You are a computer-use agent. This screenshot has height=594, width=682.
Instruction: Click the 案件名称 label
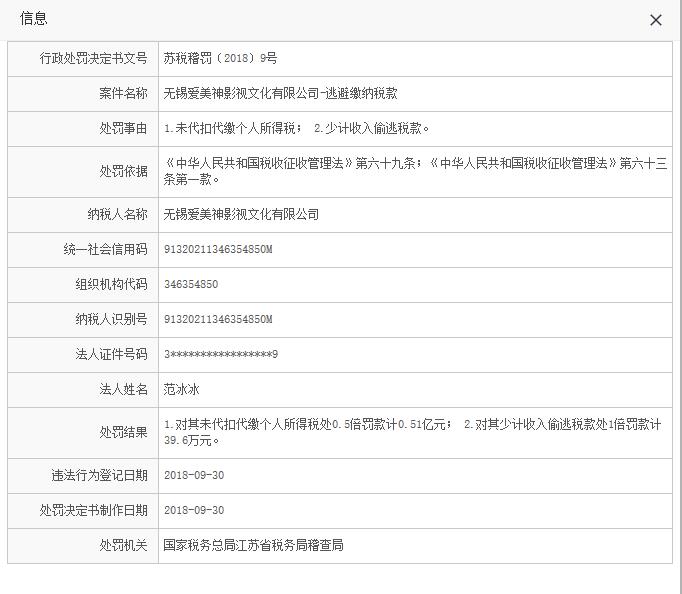coord(124,93)
